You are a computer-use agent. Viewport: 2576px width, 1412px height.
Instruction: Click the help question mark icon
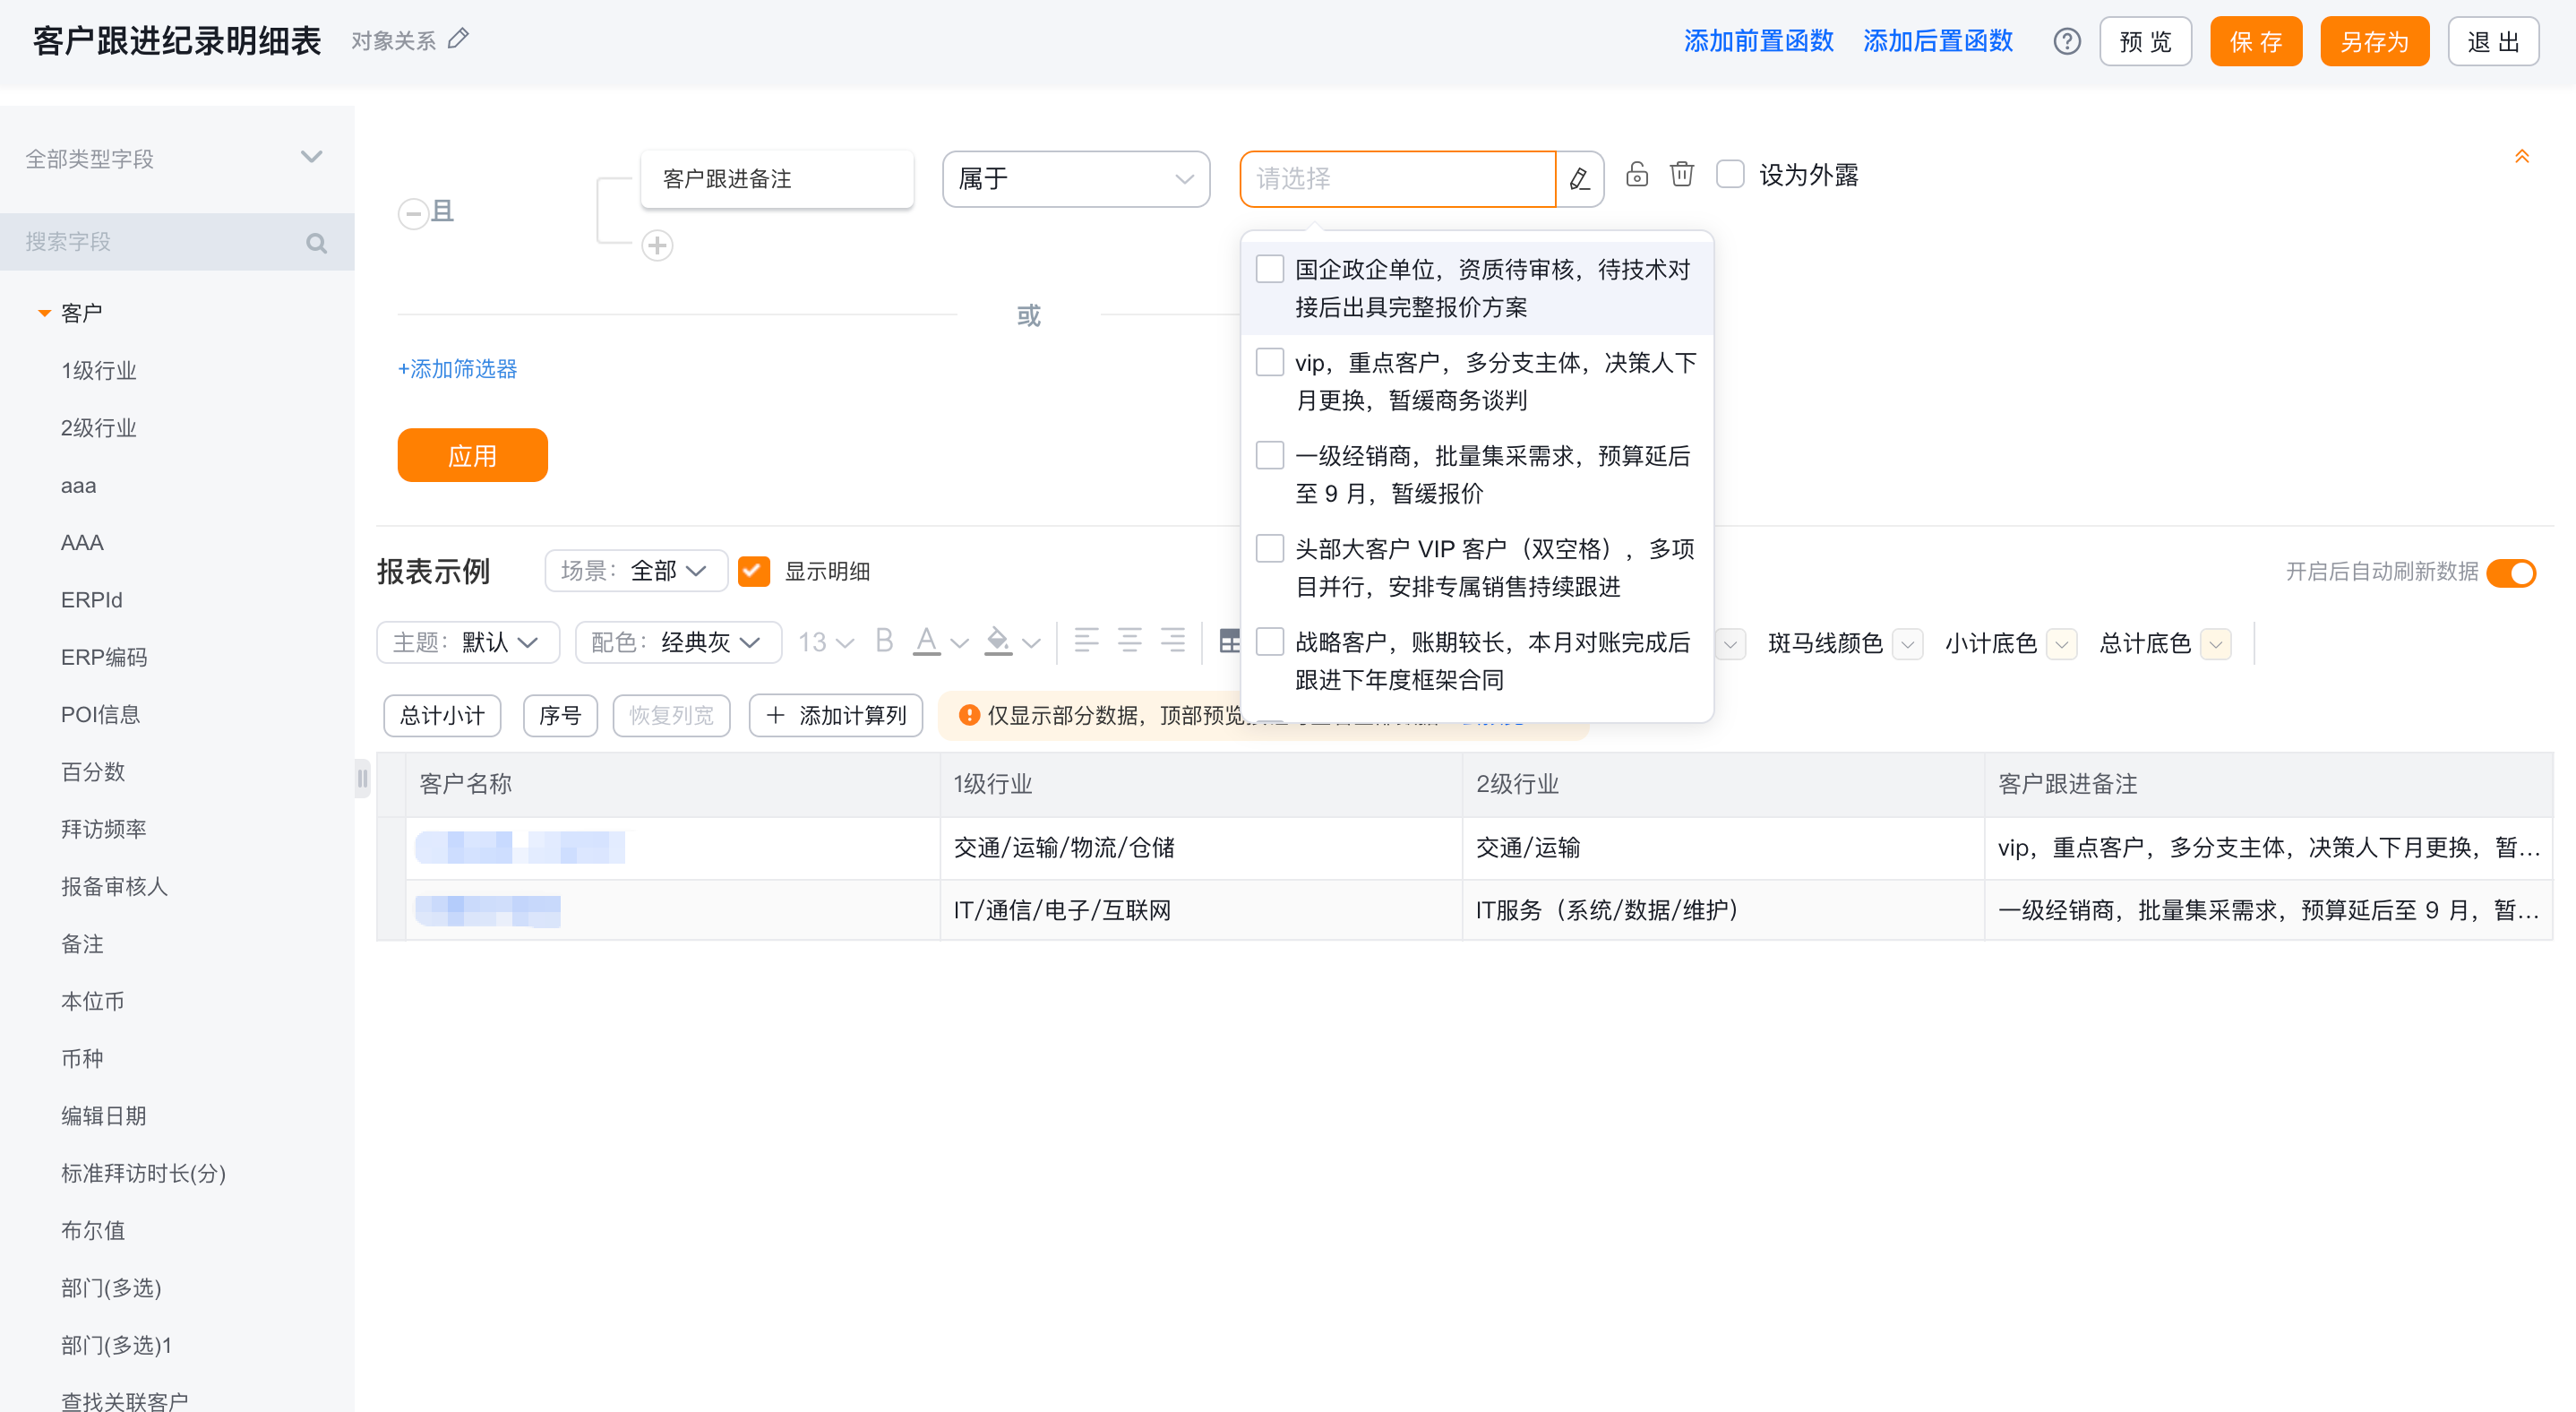click(2066, 41)
